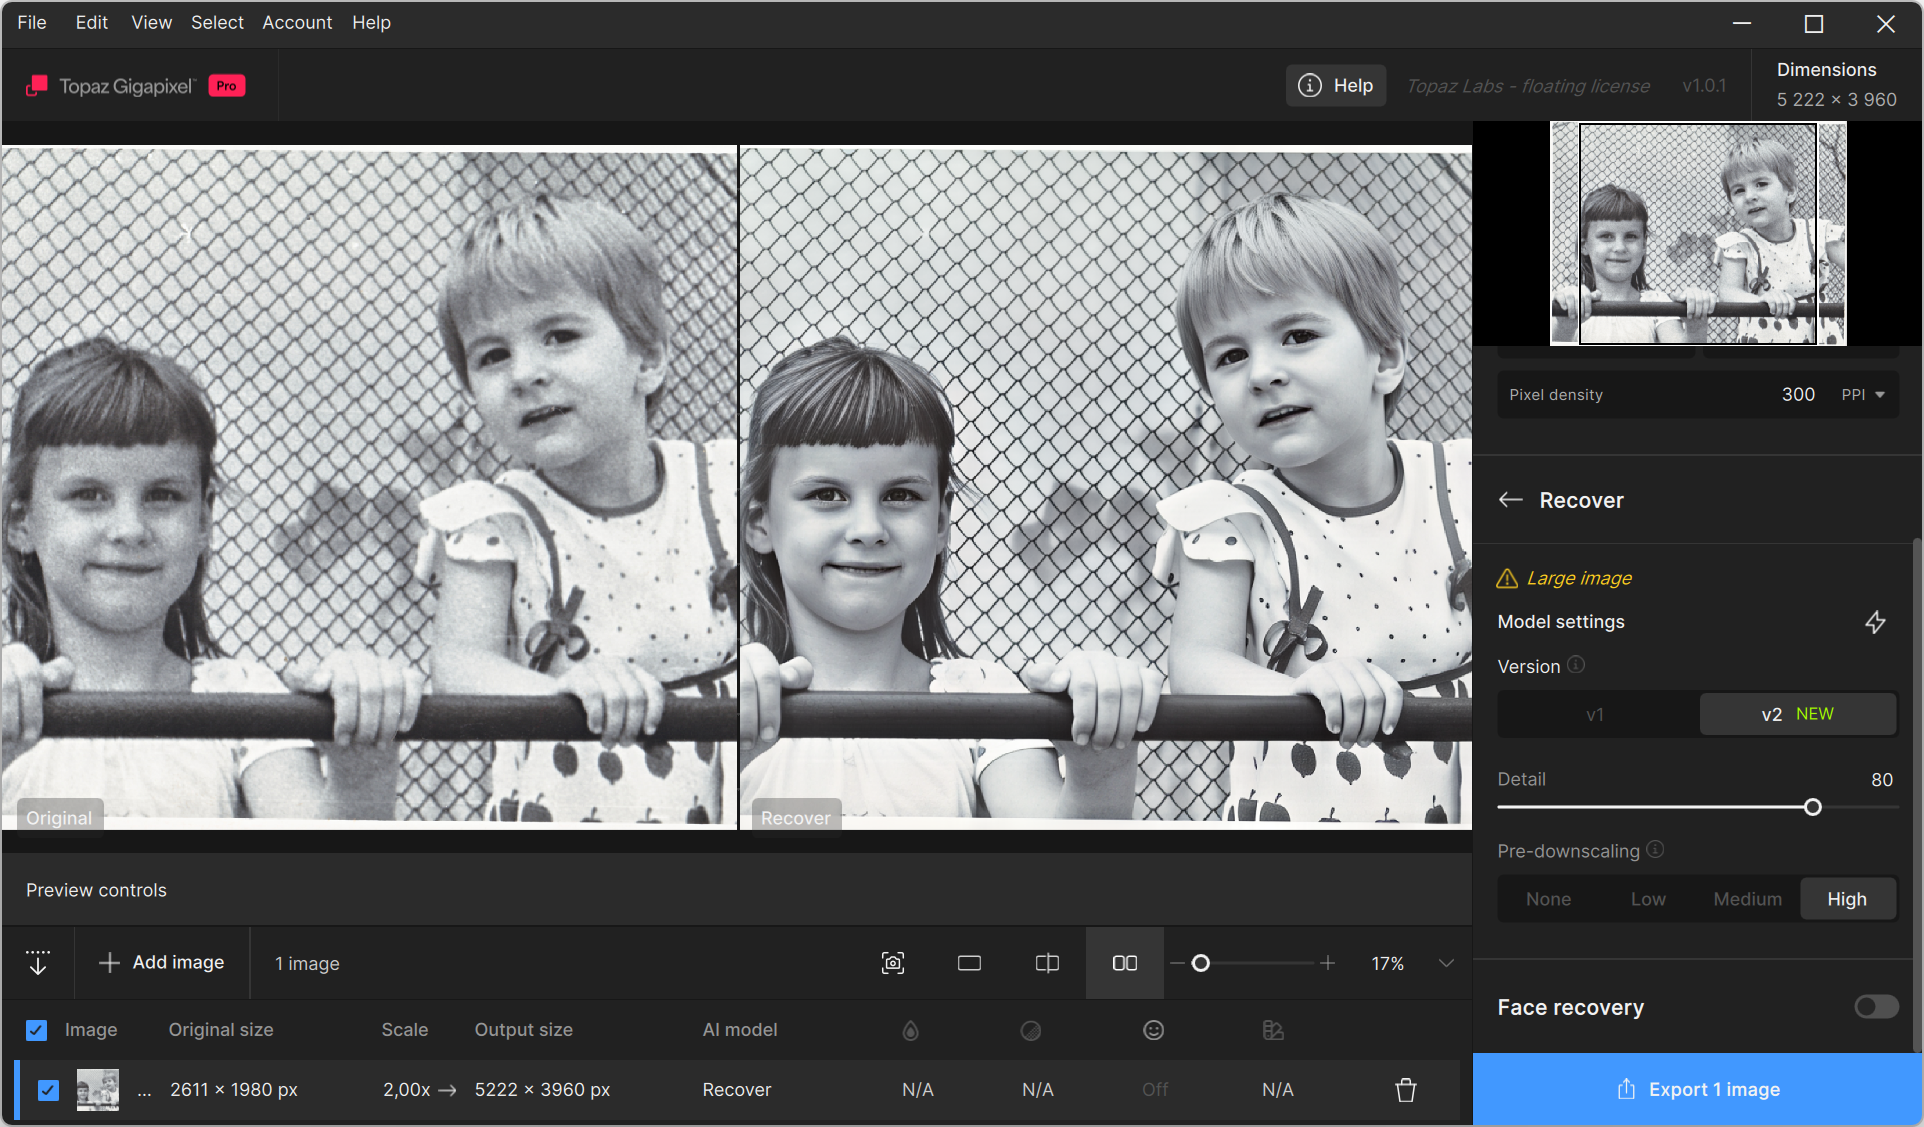
Task: Click the lightning bolt auto settings icon
Action: tap(1875, 622)
